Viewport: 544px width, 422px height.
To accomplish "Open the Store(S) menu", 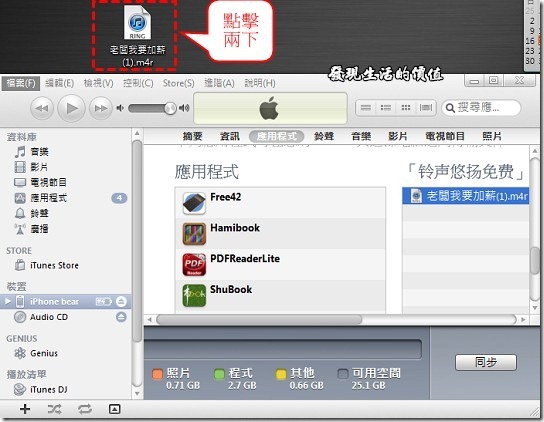I will tap(179, 83).
